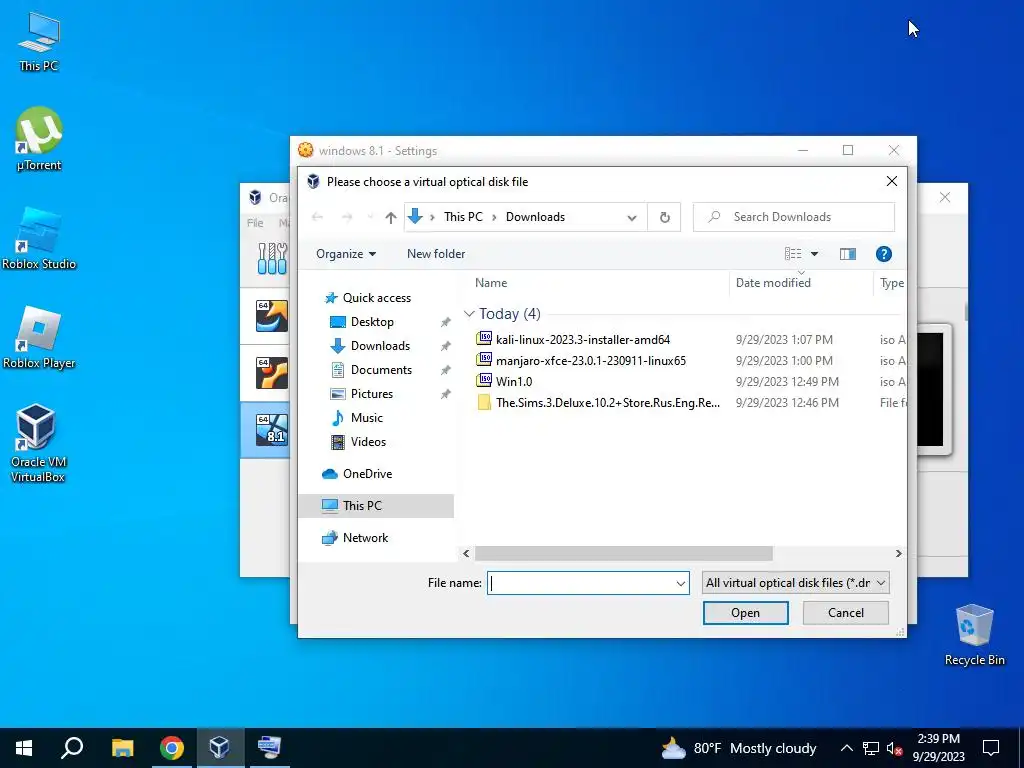Screen dimensions: 1024x768
Task: Go up one folder level
Action: click(391, 217)
